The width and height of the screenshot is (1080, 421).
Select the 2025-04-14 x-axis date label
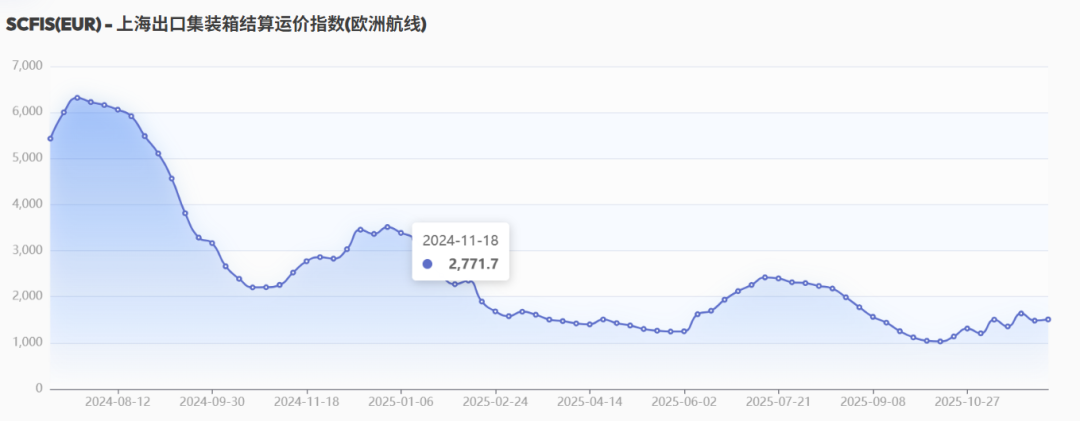tap(589, 401)
